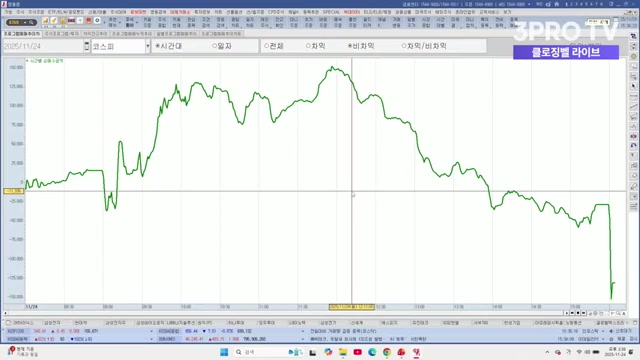Screen dimensions: 640x360
Task: Open the 보기 menu
Action: [x=507, y=12]
